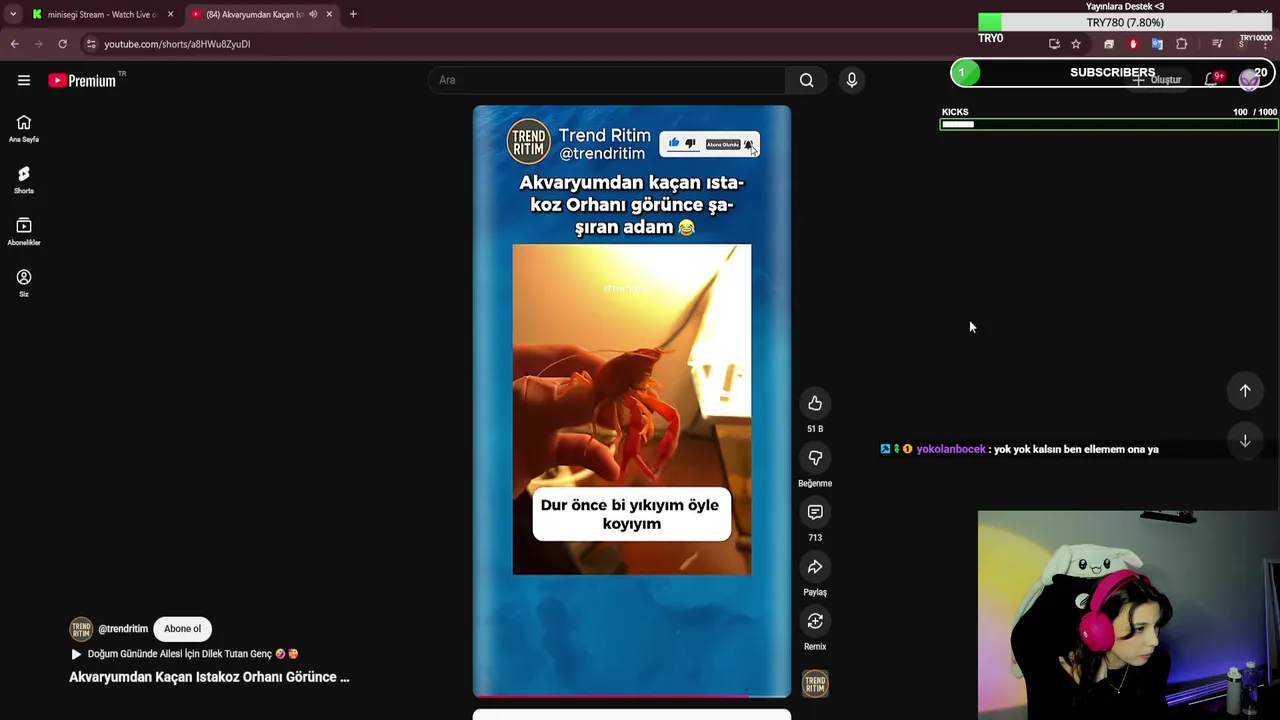This screenshot has width=1280, height=720.
Task: Open Shorts in the sidebar
Action: [x=24, y=180]
